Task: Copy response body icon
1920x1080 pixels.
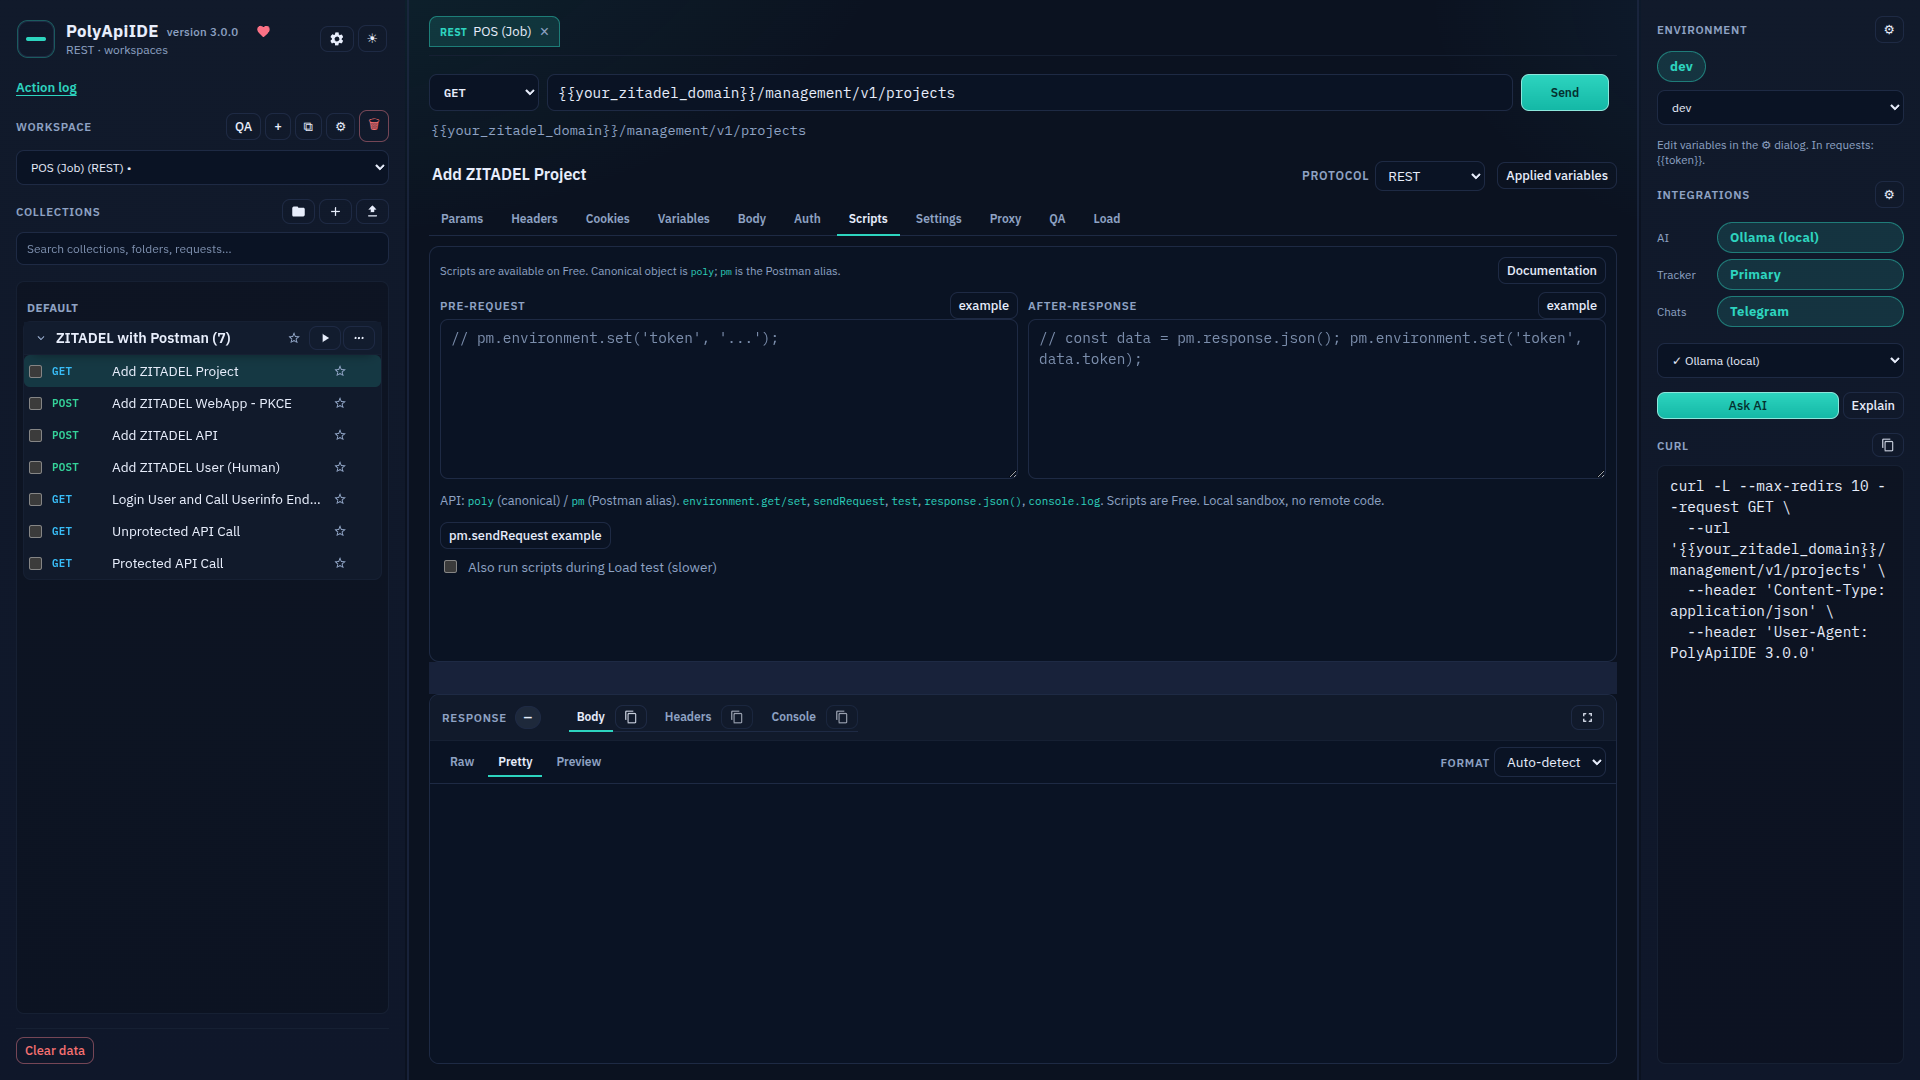Action: click(x=631, y=717)
